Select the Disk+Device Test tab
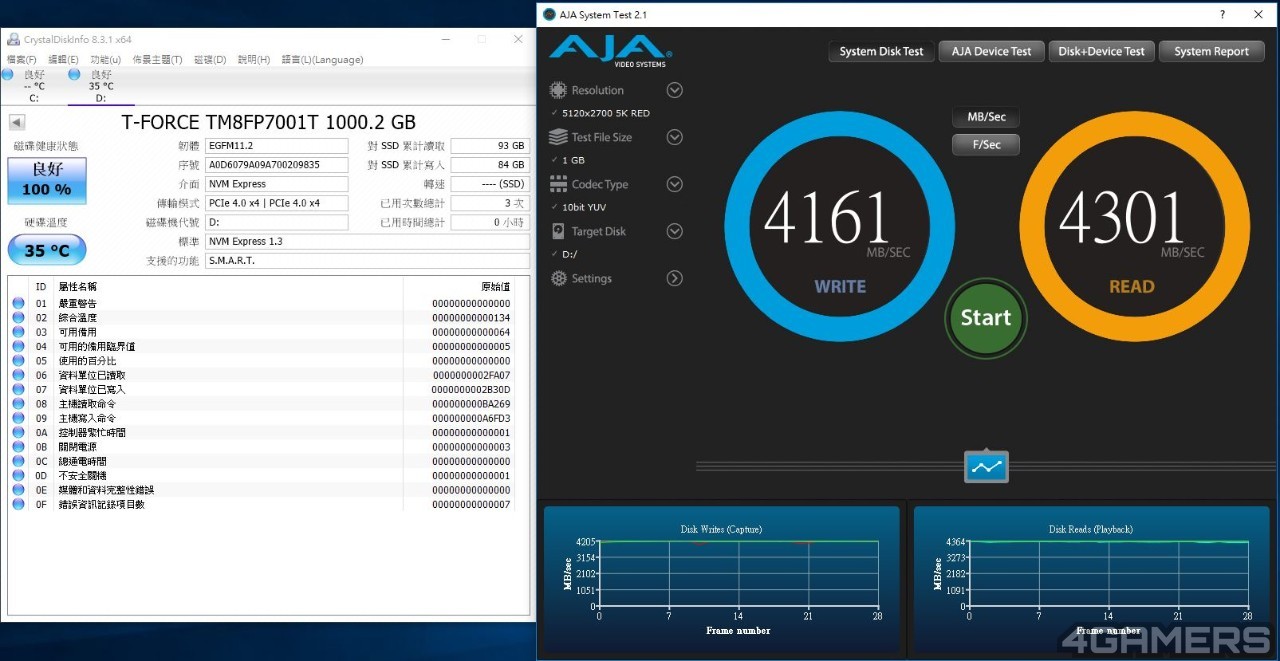This screenshot has width=1280, height=661. 1101,51
